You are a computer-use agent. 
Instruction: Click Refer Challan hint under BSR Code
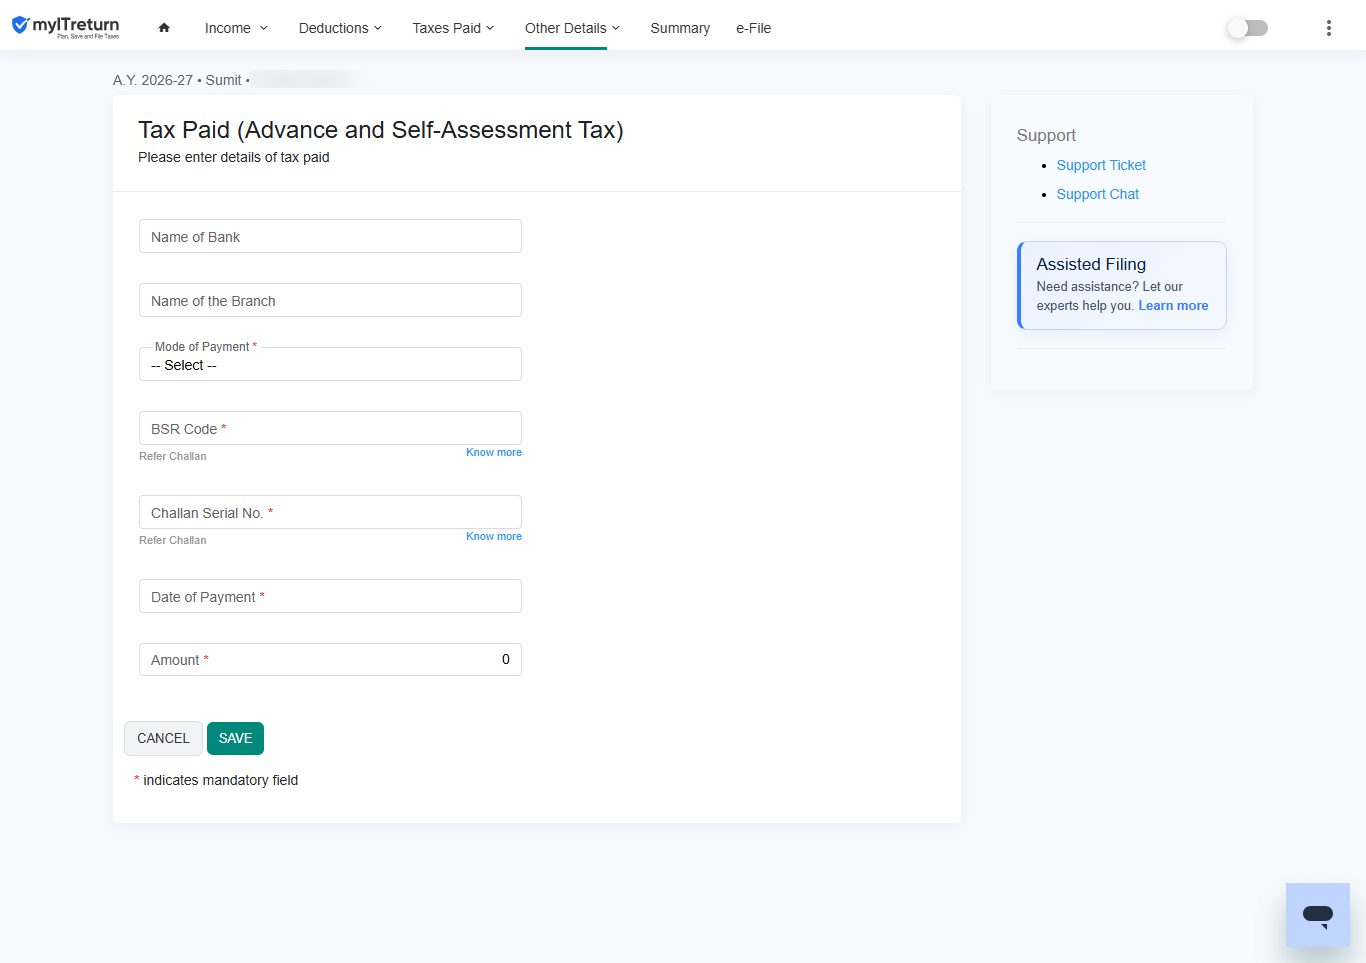tap(173, 456)
